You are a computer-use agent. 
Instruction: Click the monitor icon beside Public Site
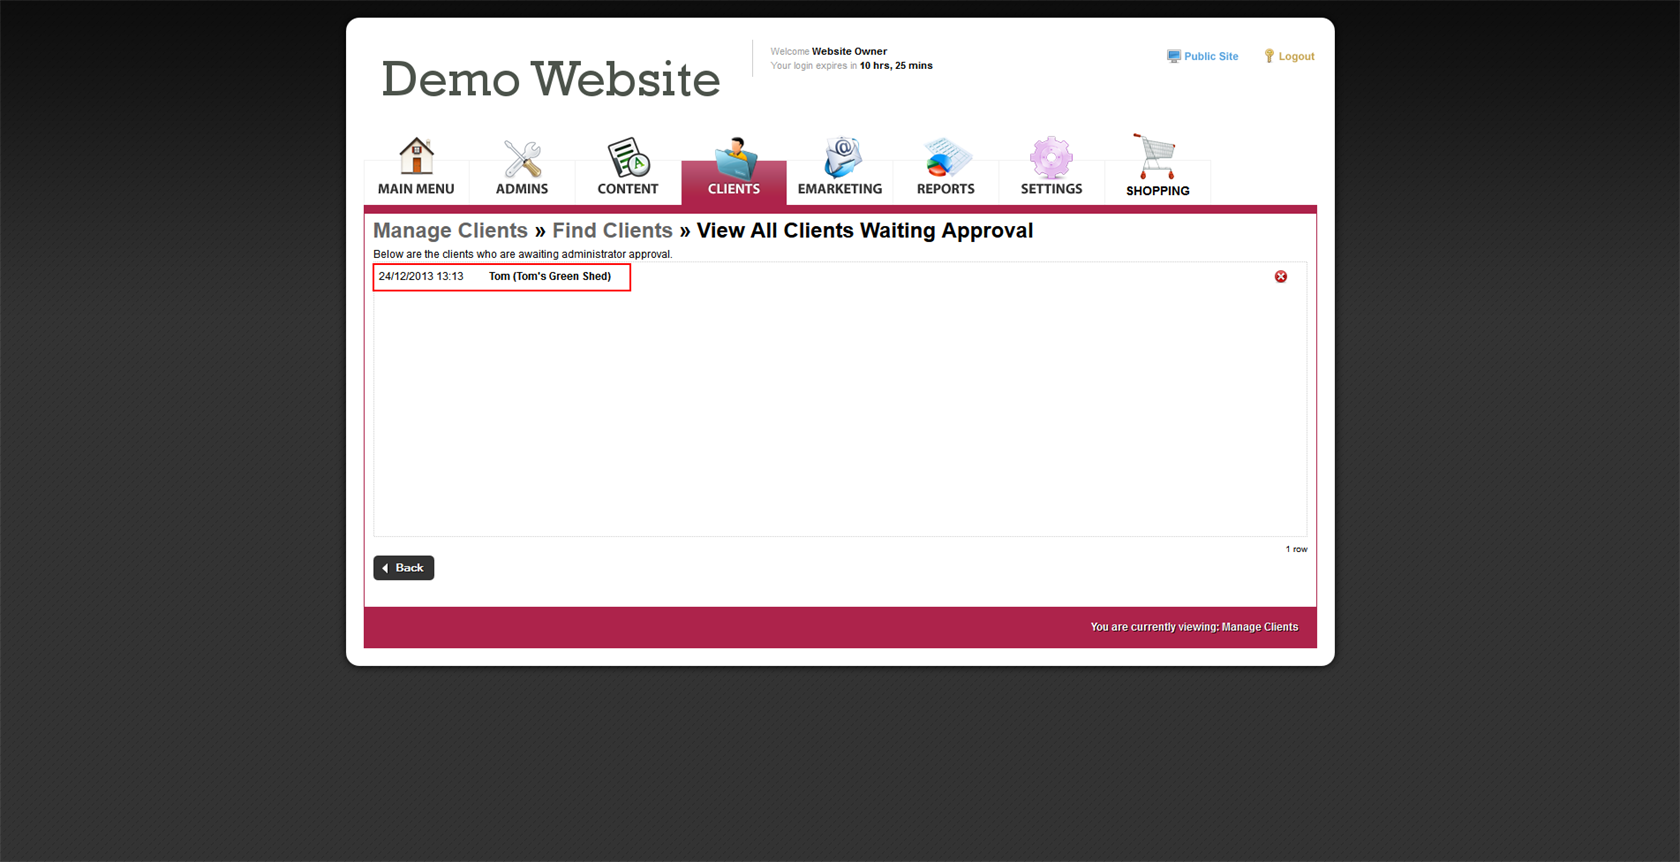point(1173,57)
